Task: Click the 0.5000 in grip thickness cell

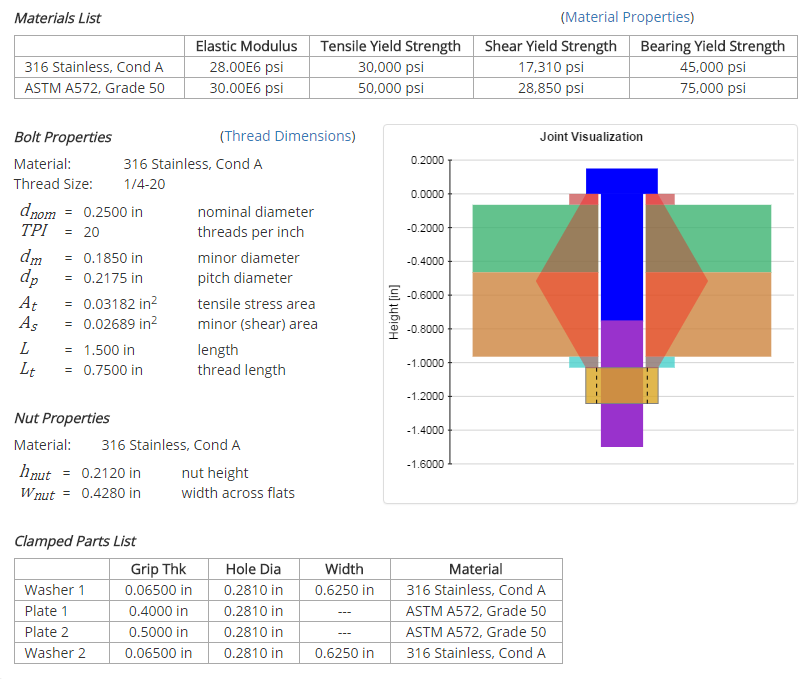Action: (x=158, y=632)
